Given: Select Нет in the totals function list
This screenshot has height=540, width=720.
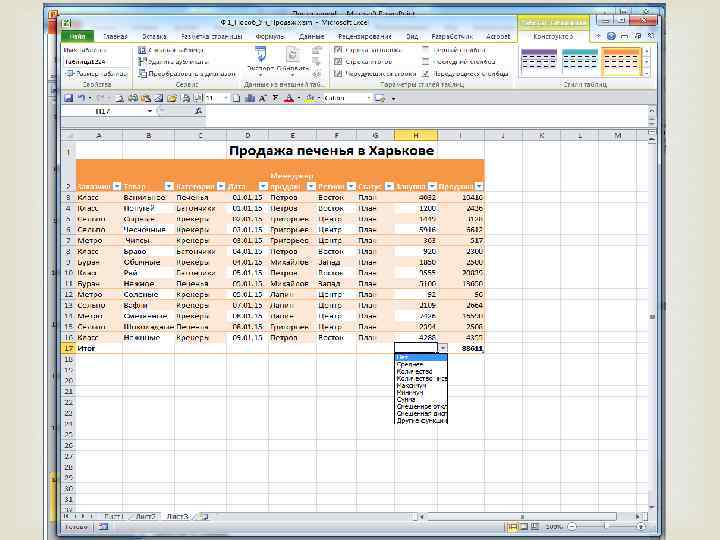Looking at the screenshot, I should click(x=421, y=357).
